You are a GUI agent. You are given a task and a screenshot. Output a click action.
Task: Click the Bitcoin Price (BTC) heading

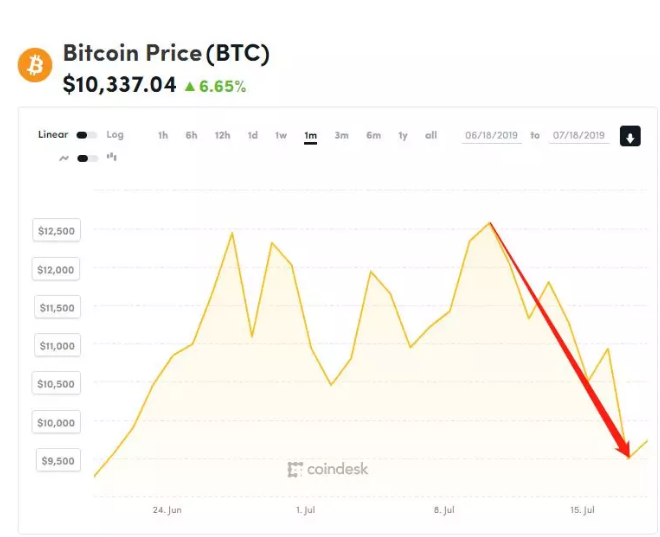point(166,53)
